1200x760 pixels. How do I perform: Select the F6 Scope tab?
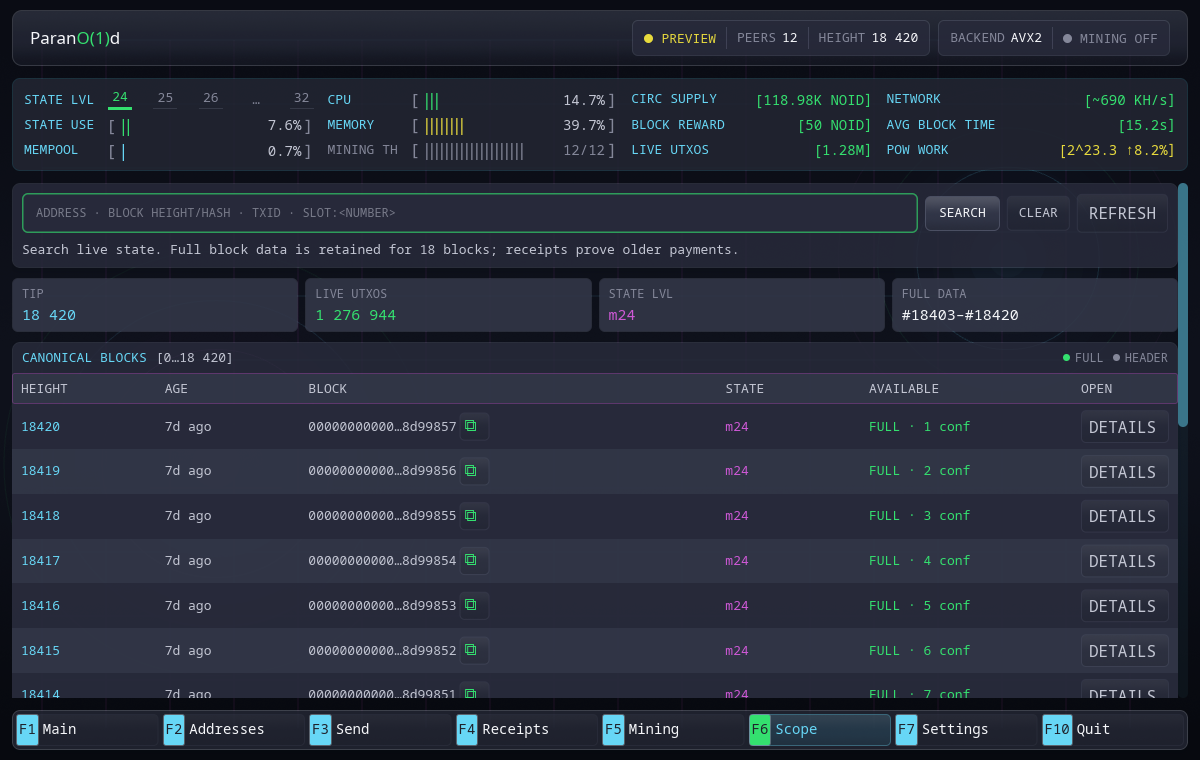pyautogui.click(x=819, y=729)
